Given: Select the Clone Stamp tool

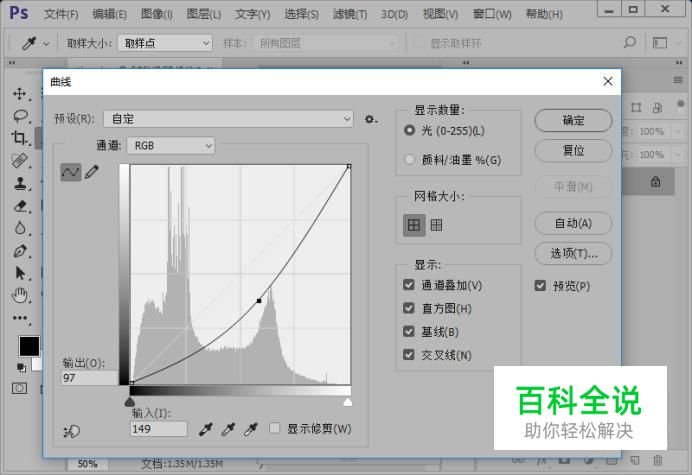Looking at the screenshot, I should point(20,183).
